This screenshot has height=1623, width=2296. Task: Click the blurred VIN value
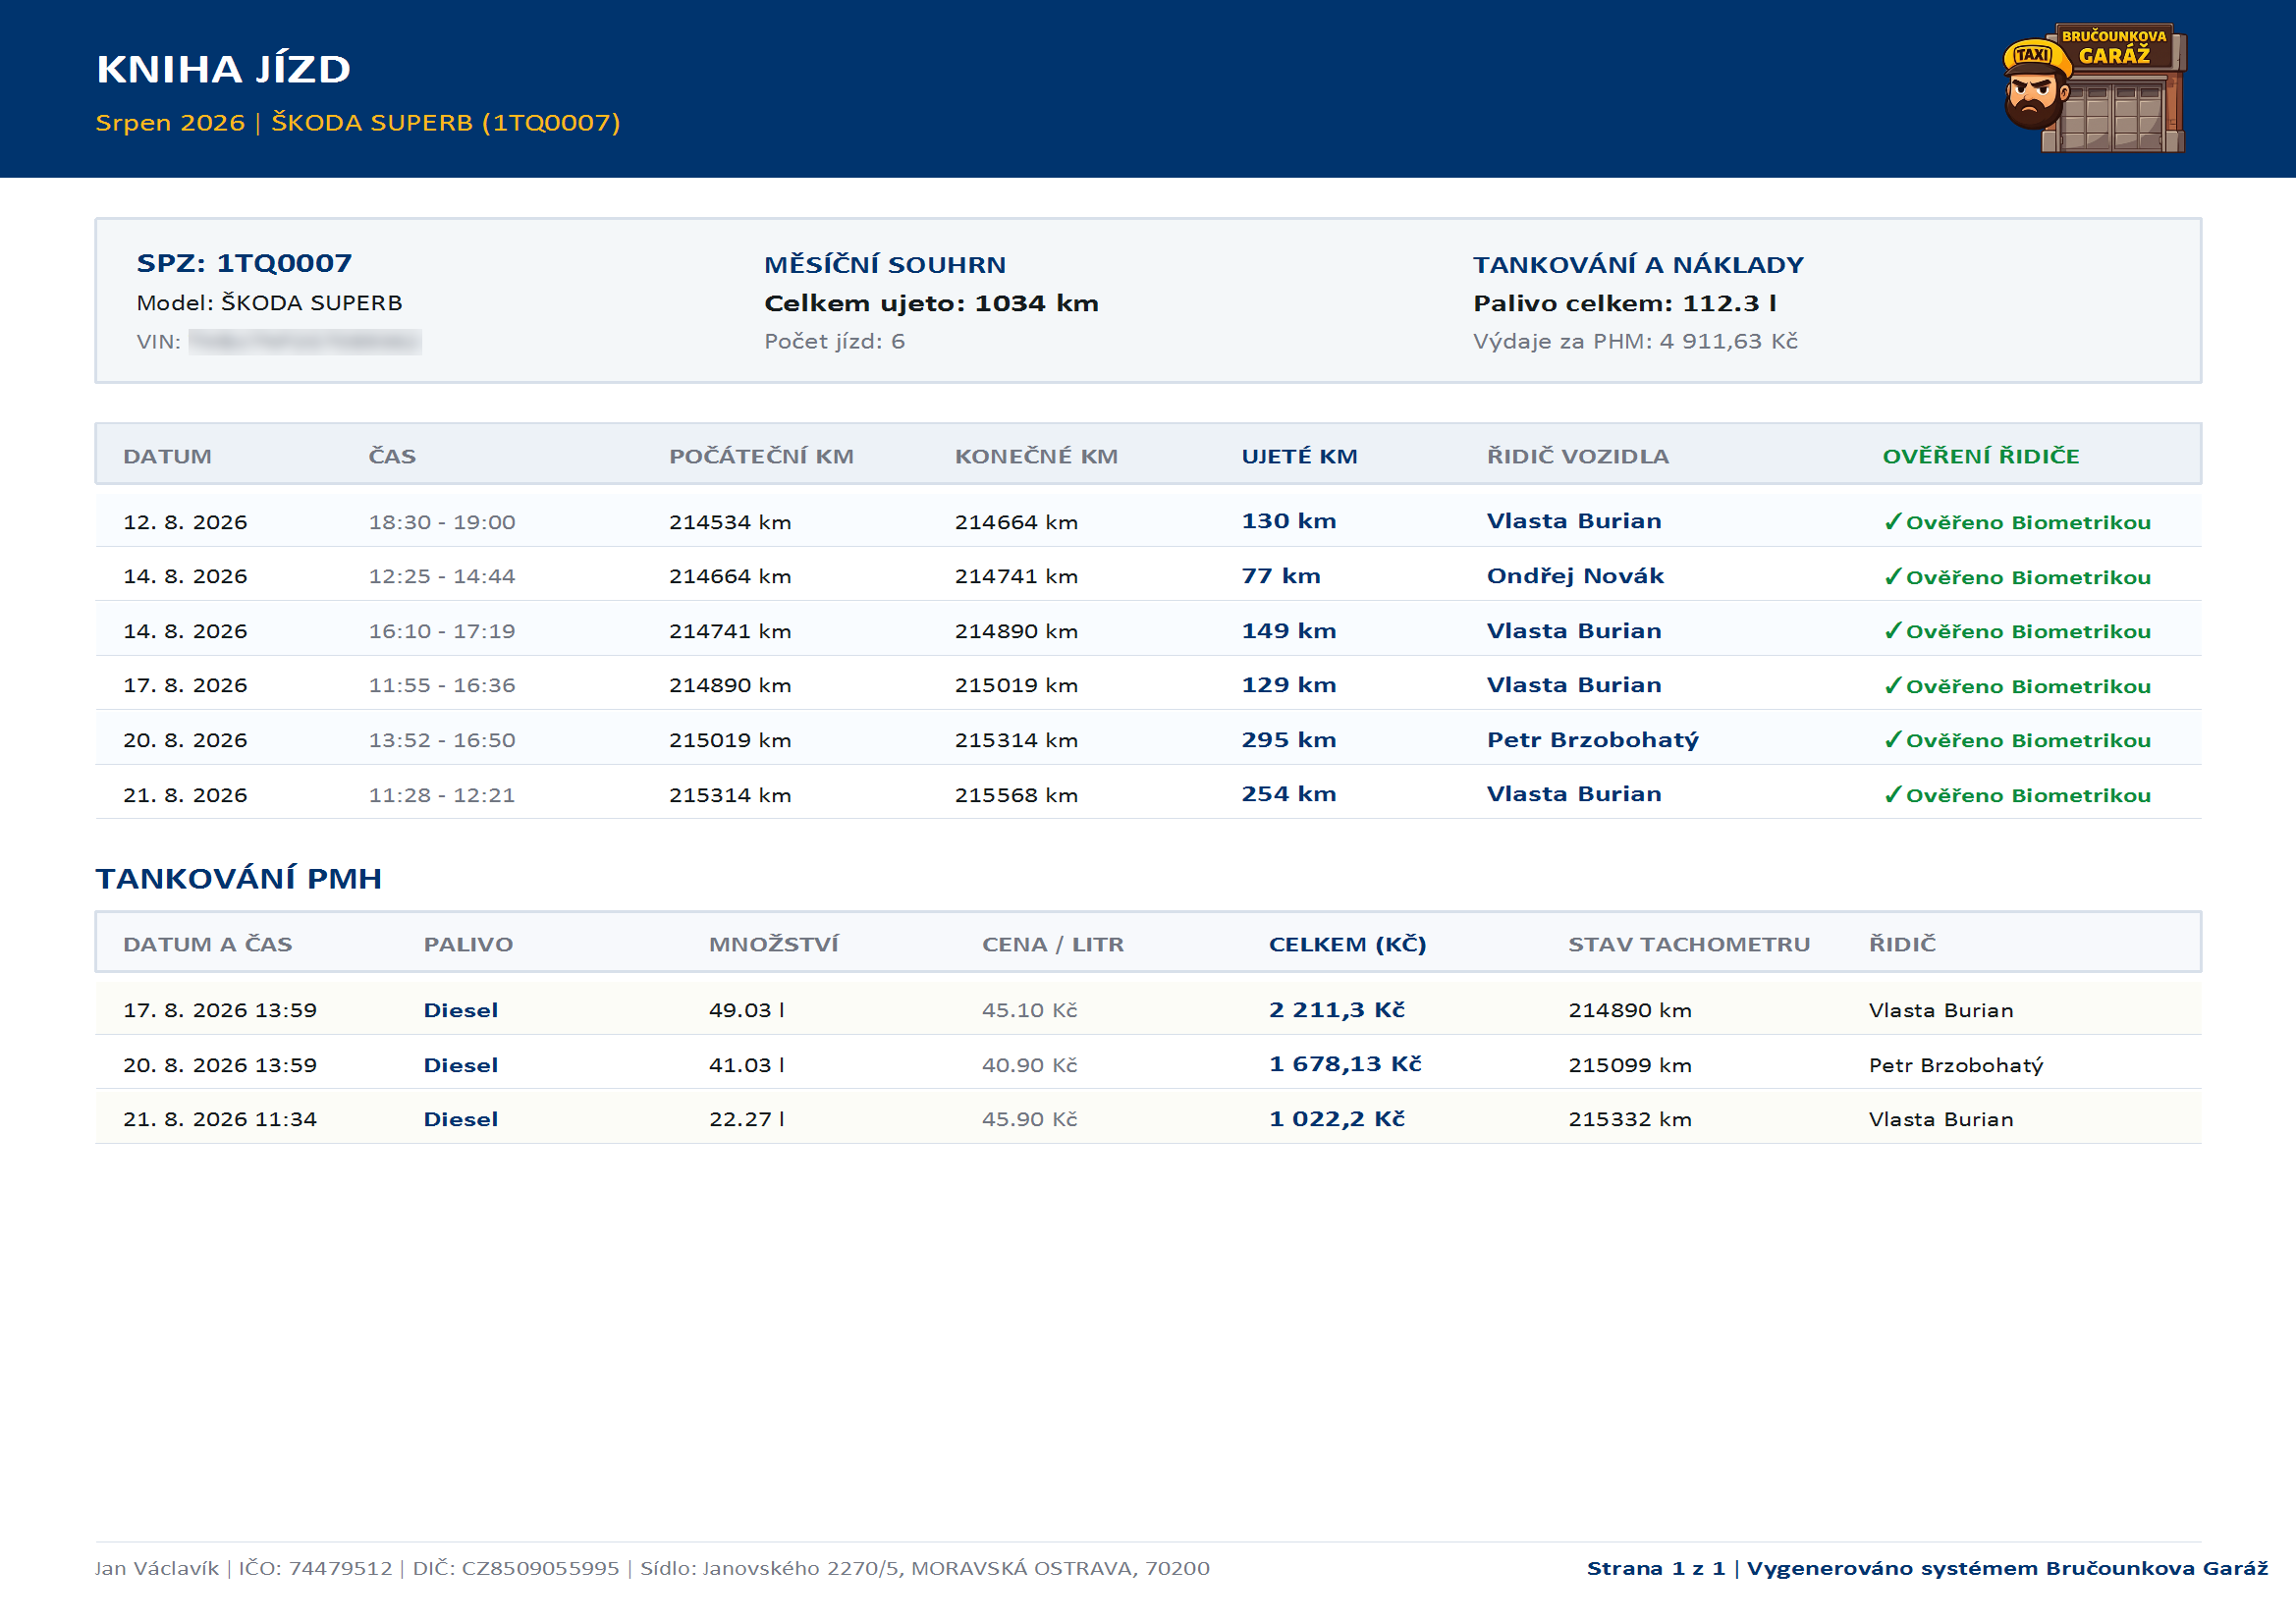305,342
